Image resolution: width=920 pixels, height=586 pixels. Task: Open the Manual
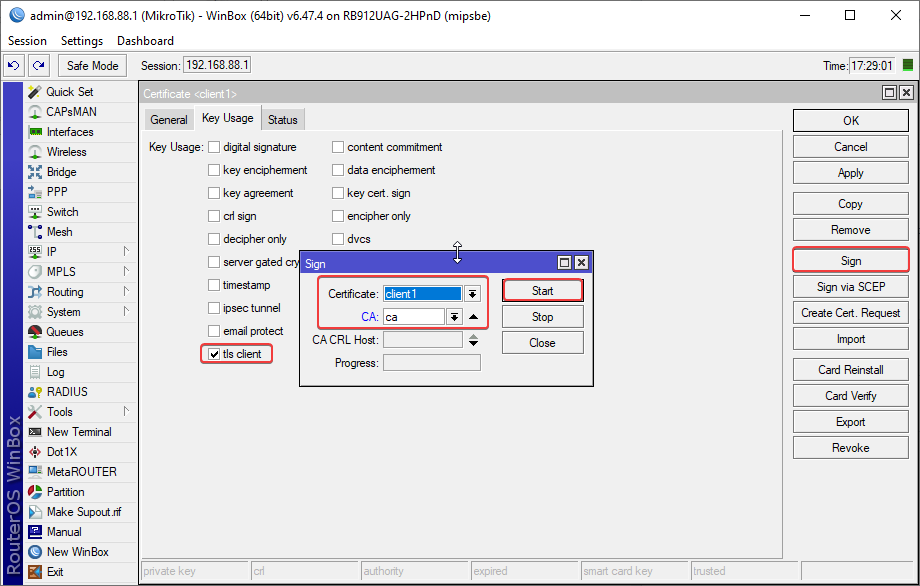point(64,531)
